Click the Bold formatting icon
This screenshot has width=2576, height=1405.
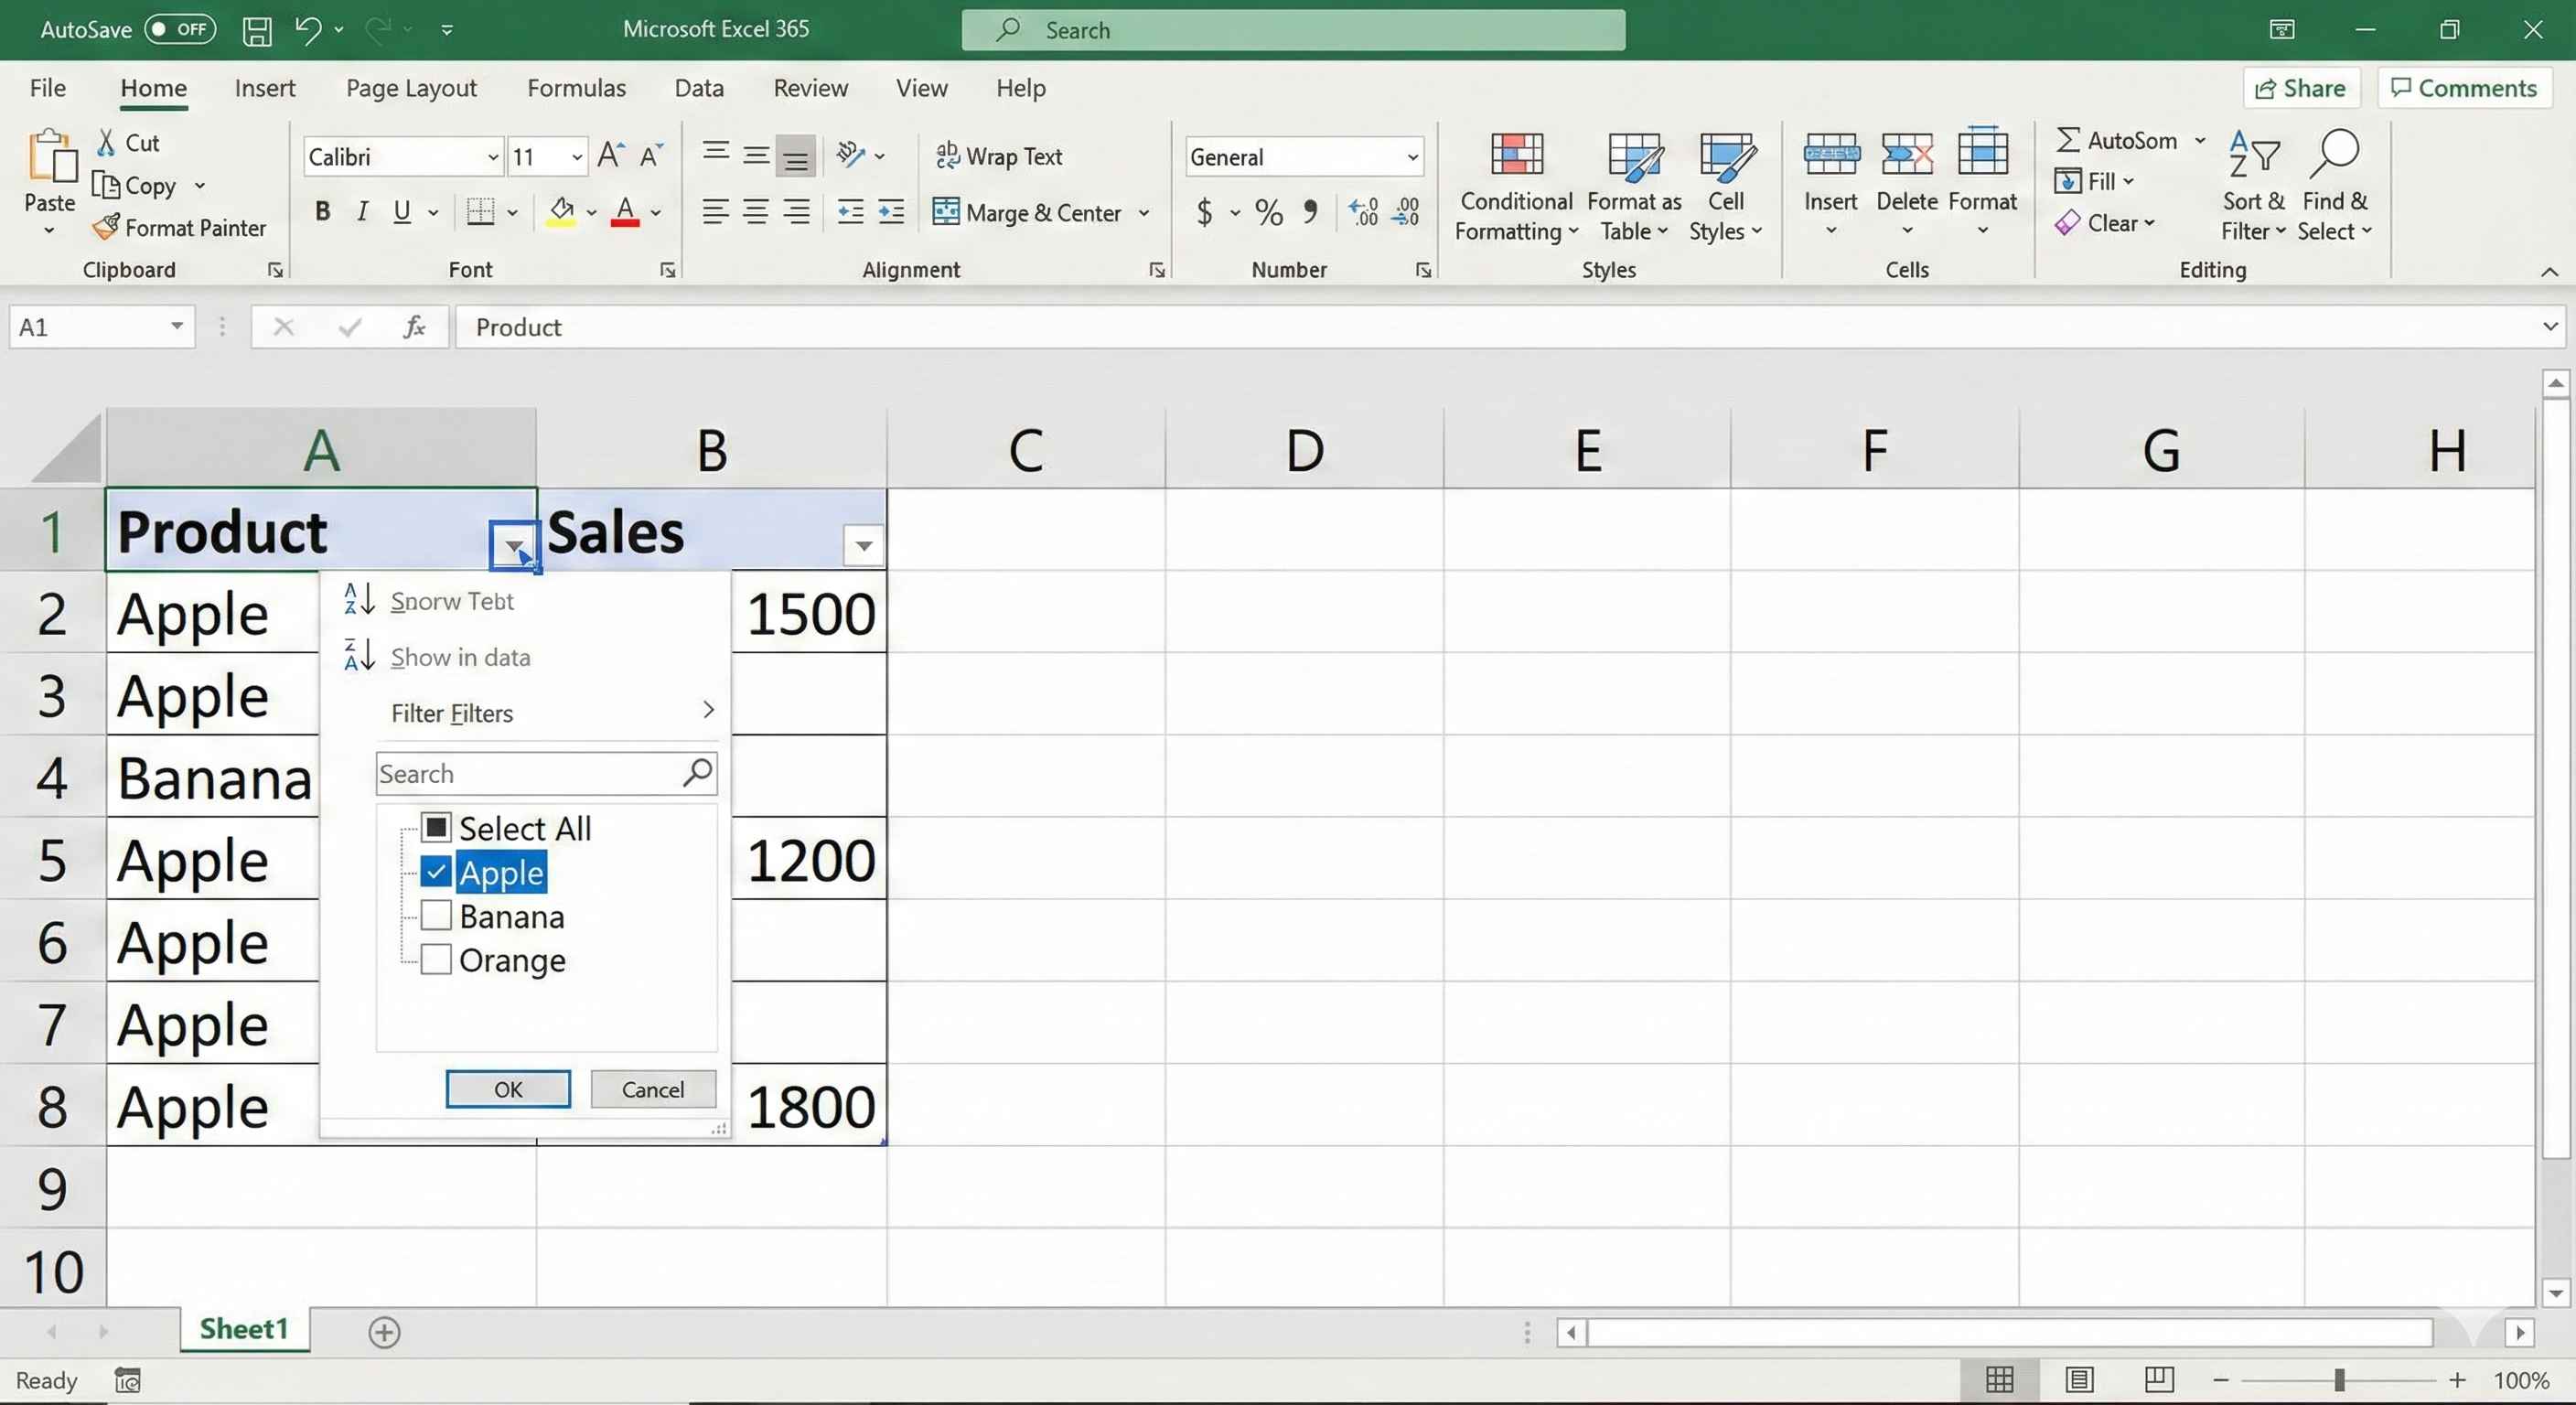click(322, 211)
